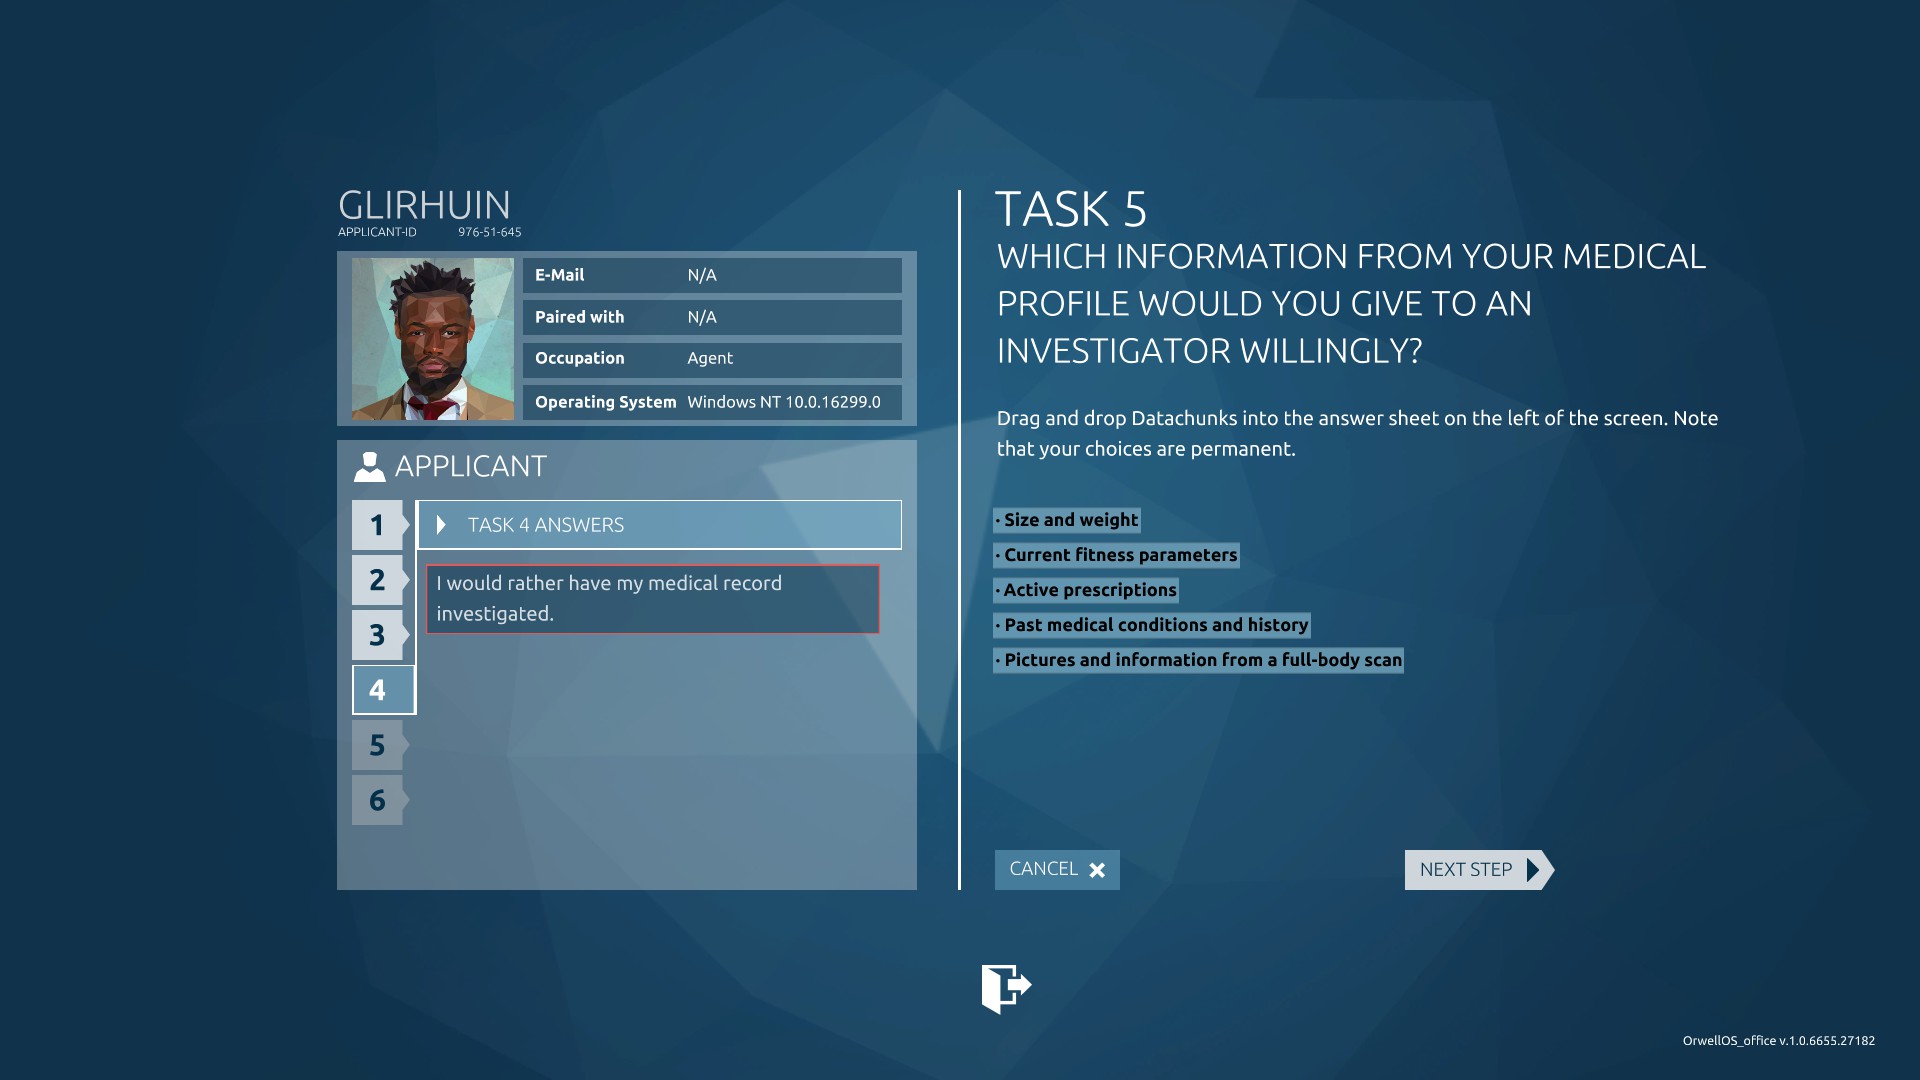The height and width of the screenshot is (1080, 1920).
Task: Click the OrwellOS_office version text
Action: (x=1778, y=1041)
